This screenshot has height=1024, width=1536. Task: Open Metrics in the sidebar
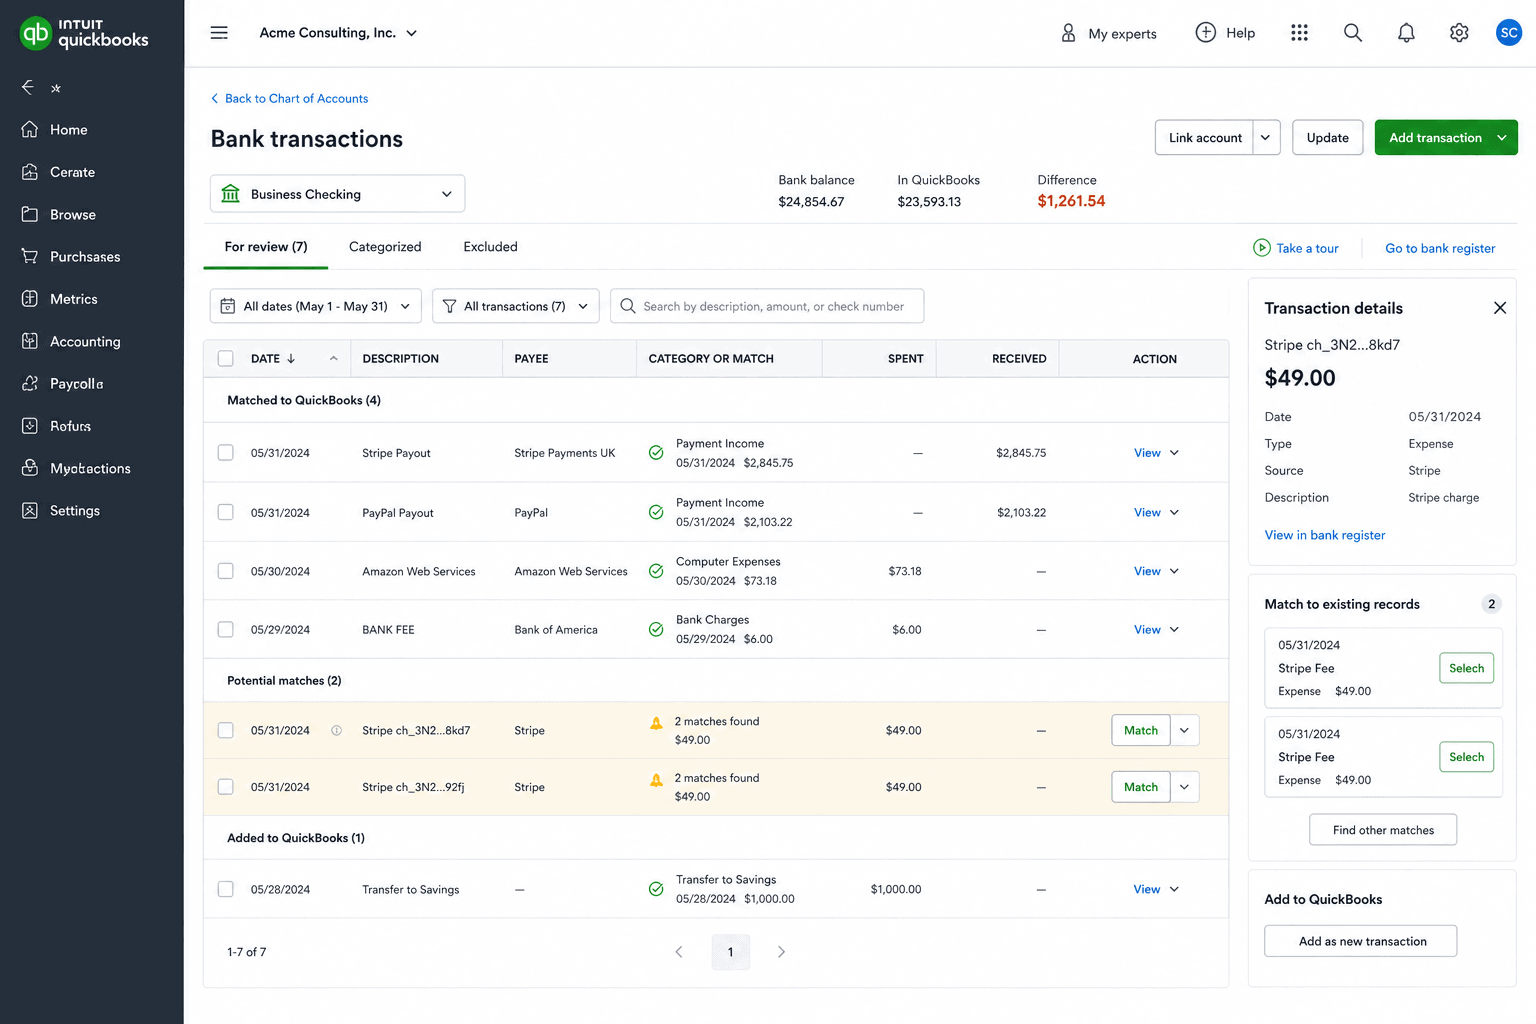click(74, 299)
